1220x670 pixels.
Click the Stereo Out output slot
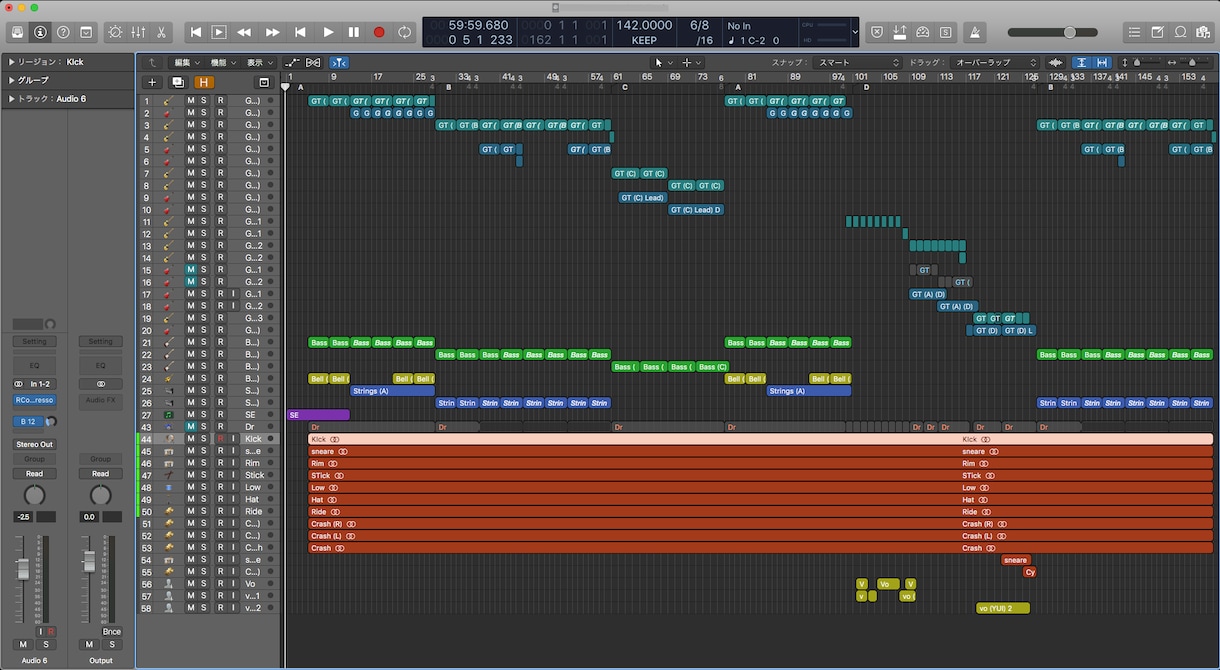(34, 444)
